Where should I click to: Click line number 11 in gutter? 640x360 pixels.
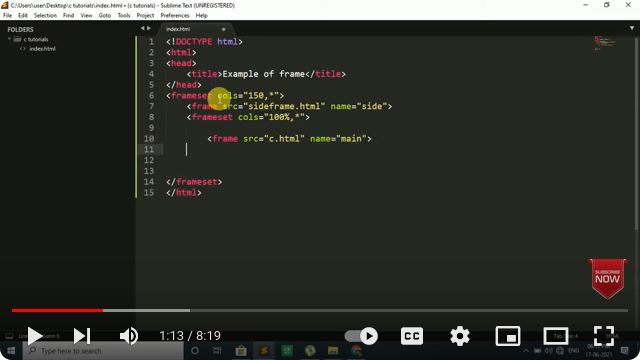point(149,149)
